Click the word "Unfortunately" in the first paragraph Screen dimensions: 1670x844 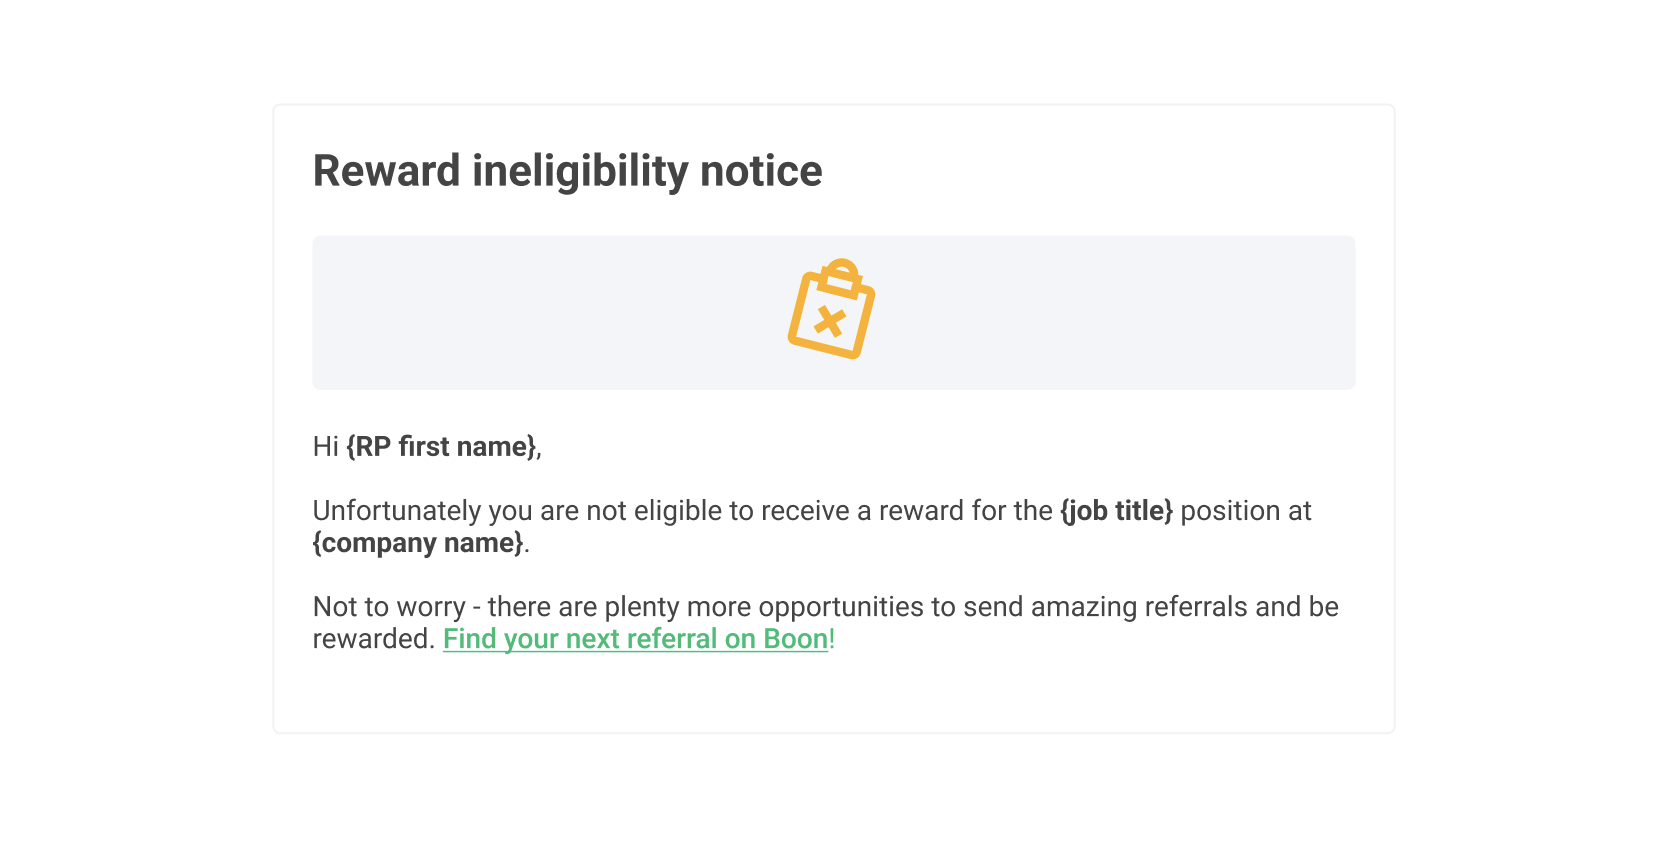(x=397, y=511)
